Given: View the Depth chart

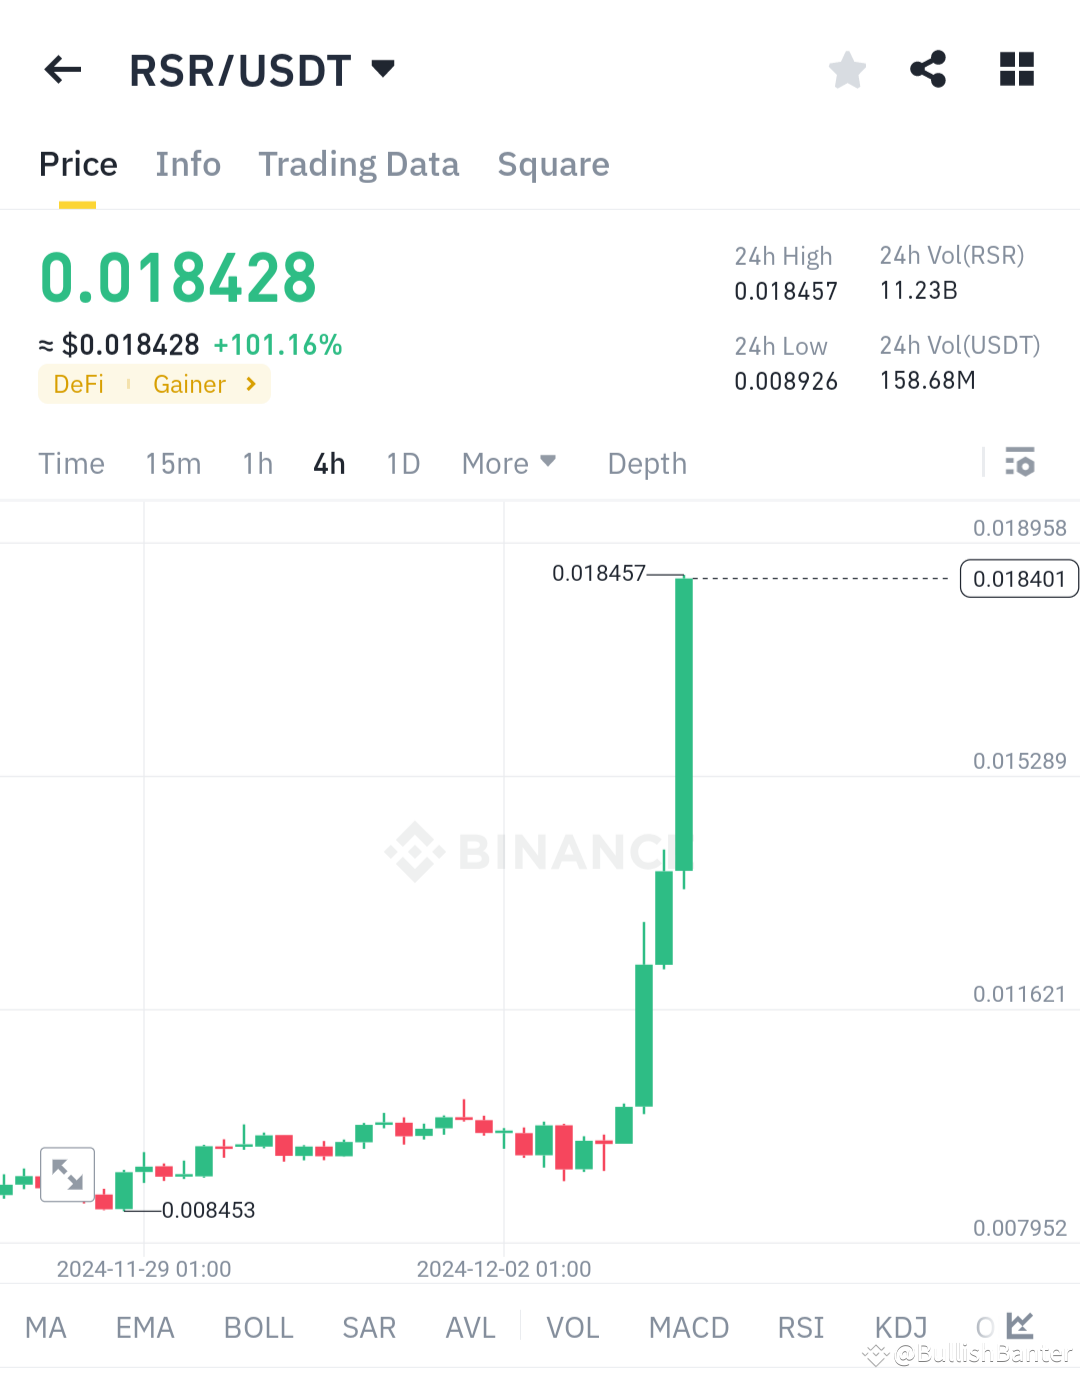Looking at the screenshot, I should point(646,462).
